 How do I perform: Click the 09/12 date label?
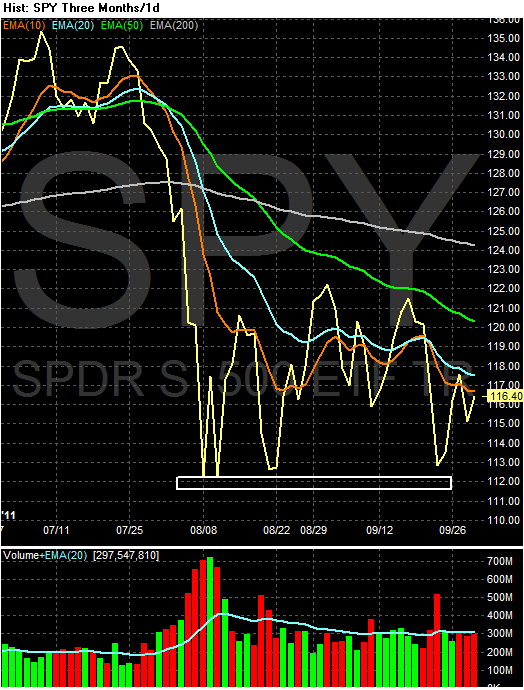(x=380, y=529)
